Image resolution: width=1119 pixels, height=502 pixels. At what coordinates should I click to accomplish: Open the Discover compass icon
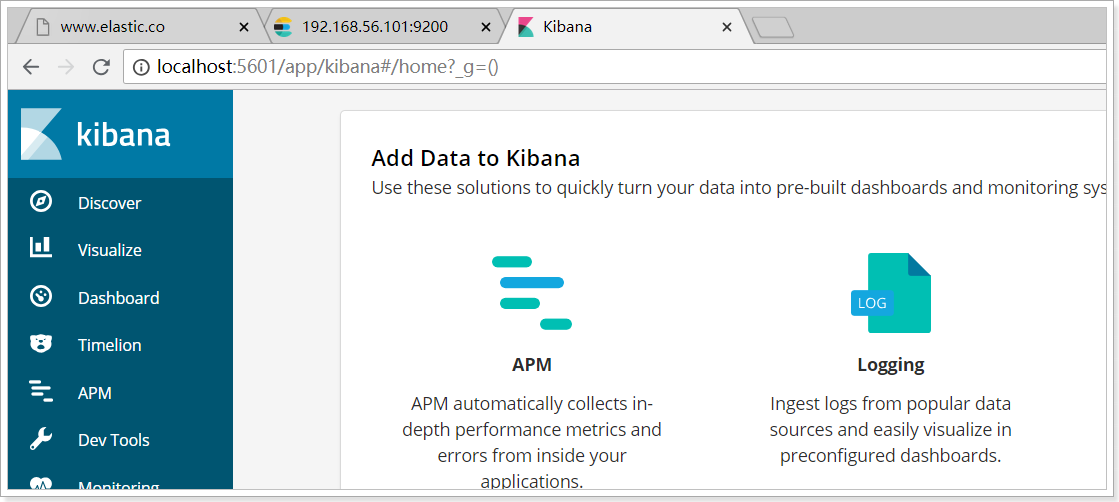click(x=41, y=202)
